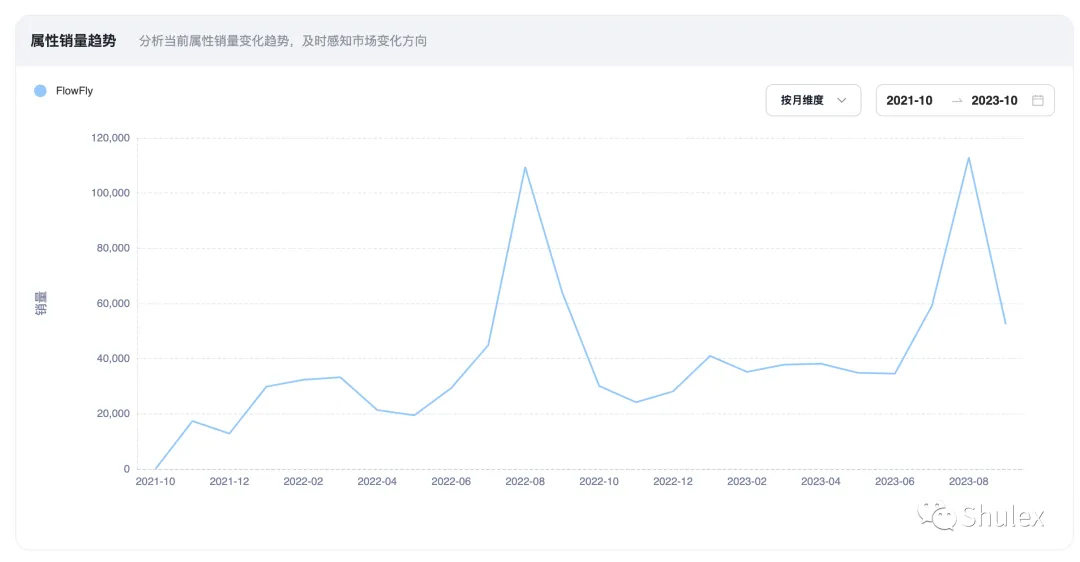Click the 2023-04 x-axis label

820,481
